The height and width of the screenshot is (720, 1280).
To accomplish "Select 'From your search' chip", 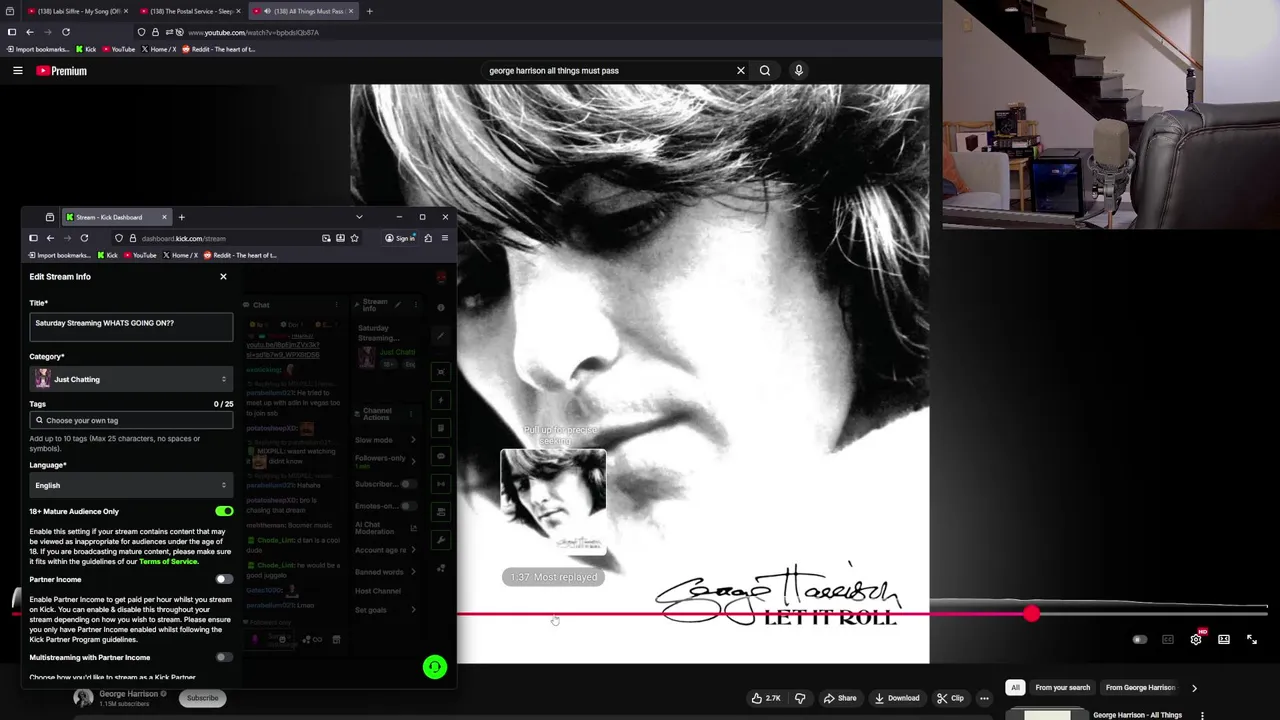I will [1062, 688].
